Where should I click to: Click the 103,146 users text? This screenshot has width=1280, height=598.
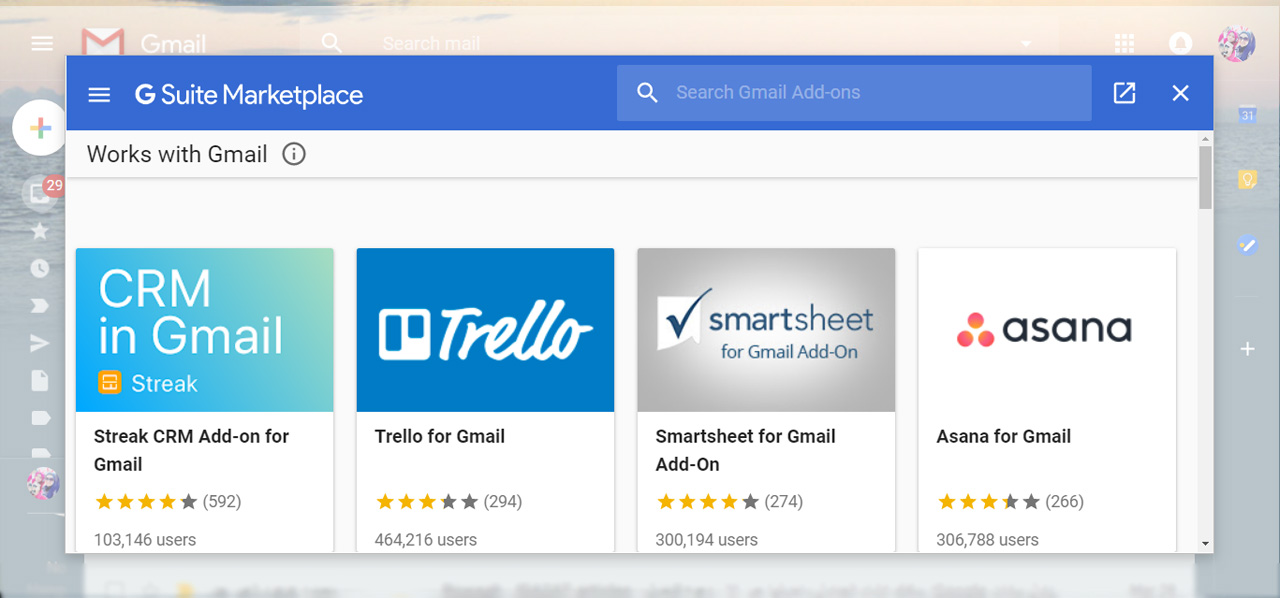[145, 539]
